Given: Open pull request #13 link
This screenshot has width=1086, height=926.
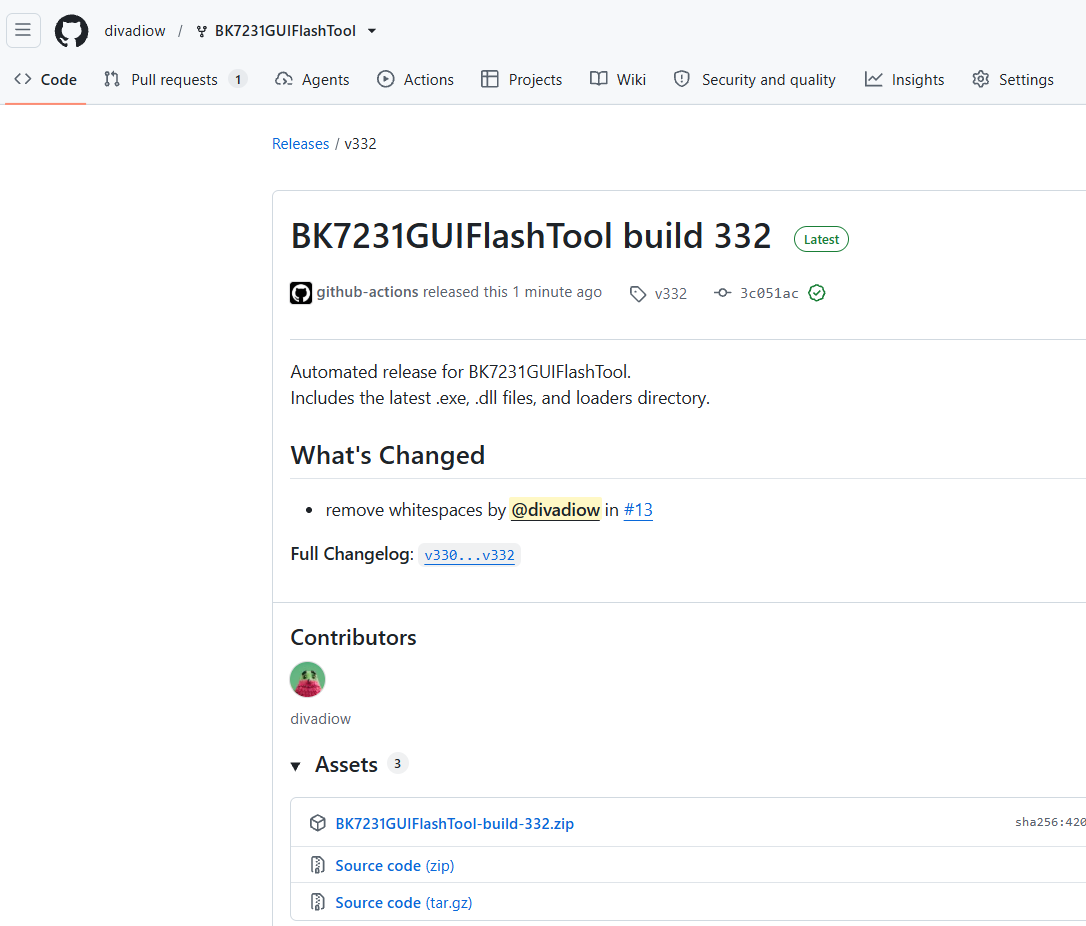Looking at the screenshot, I should pyautogui.click(x=638, y=510).
